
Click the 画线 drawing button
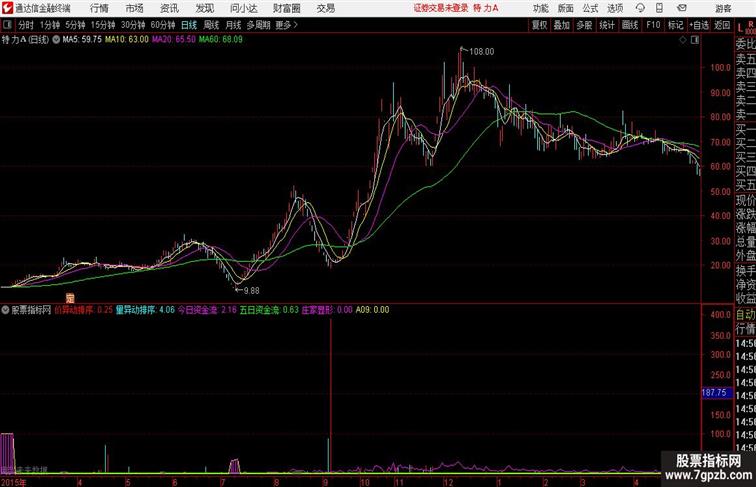point(630,25)
